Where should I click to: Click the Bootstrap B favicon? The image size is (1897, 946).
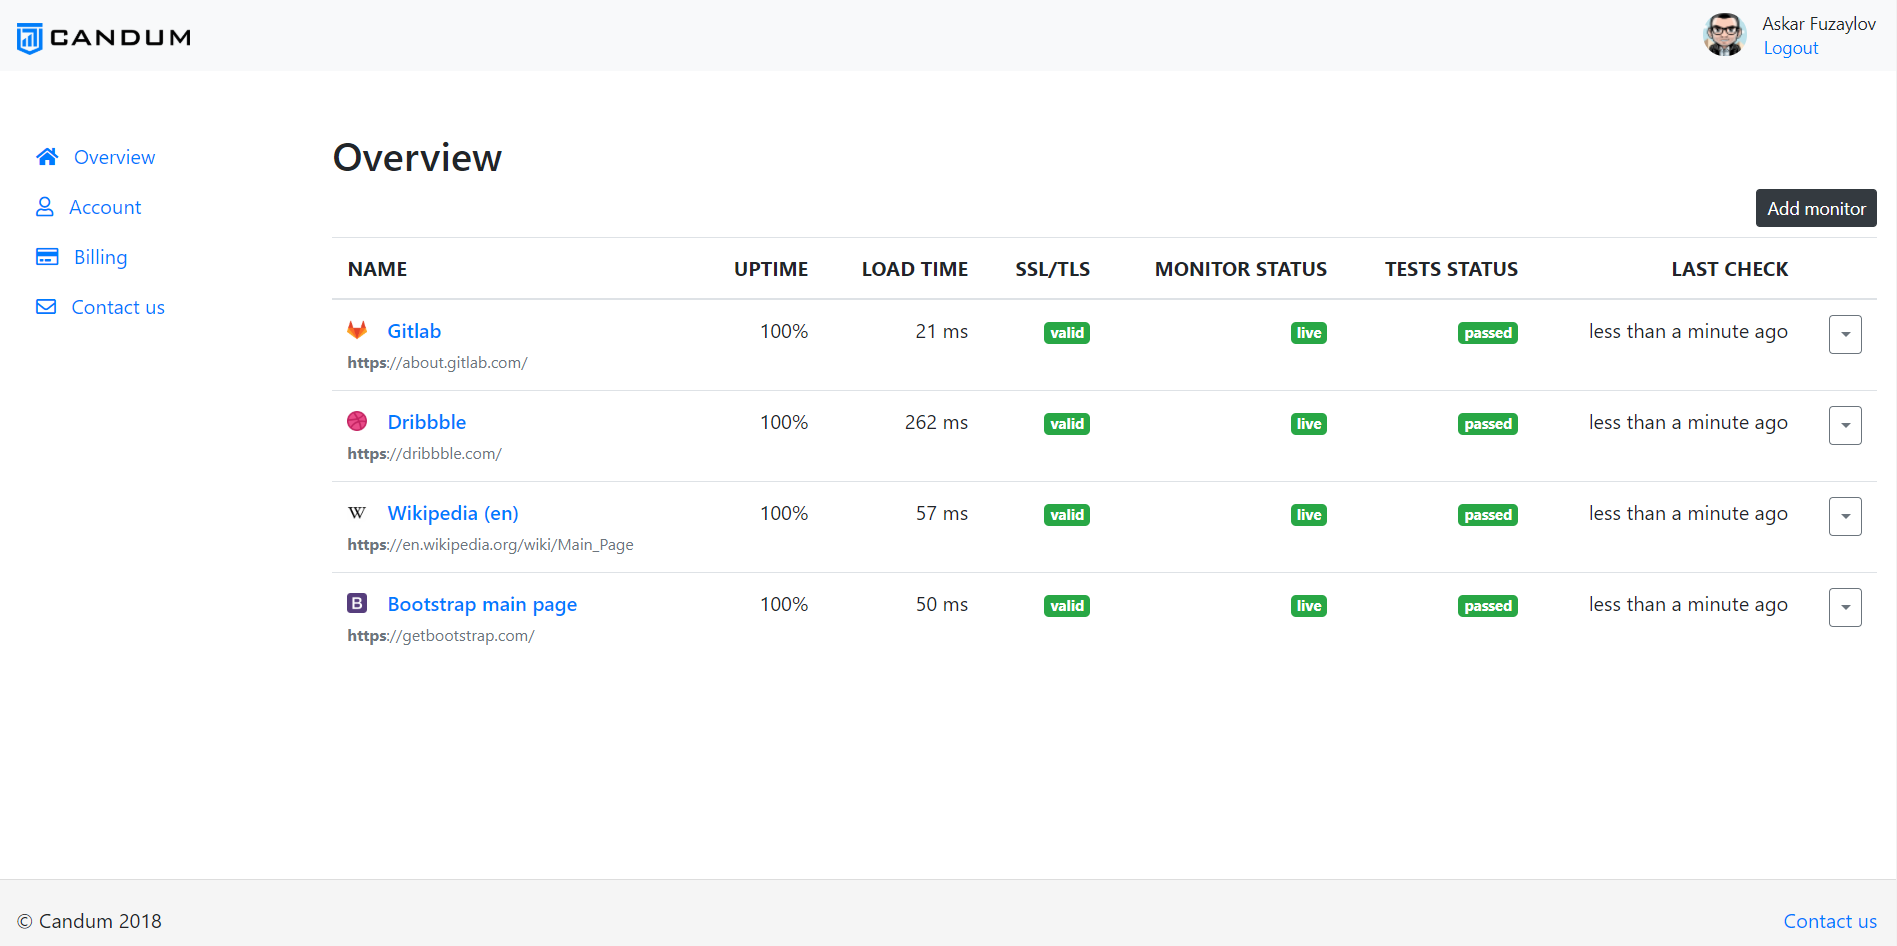[357, 603]
